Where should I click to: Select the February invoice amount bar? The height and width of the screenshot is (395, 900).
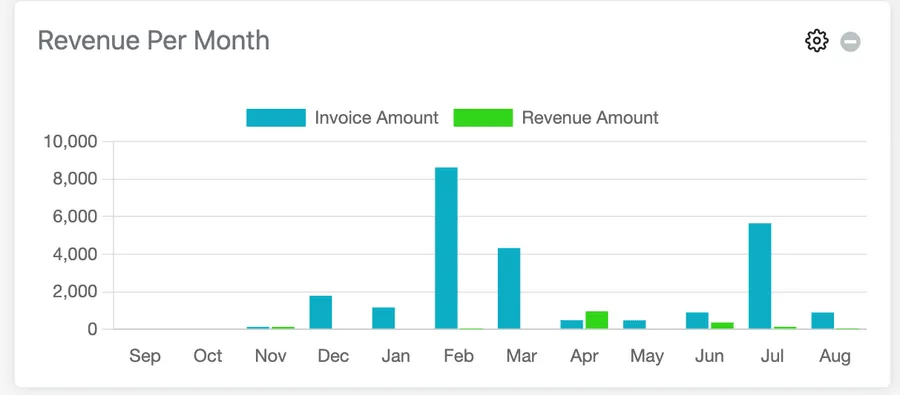point(446,248)
